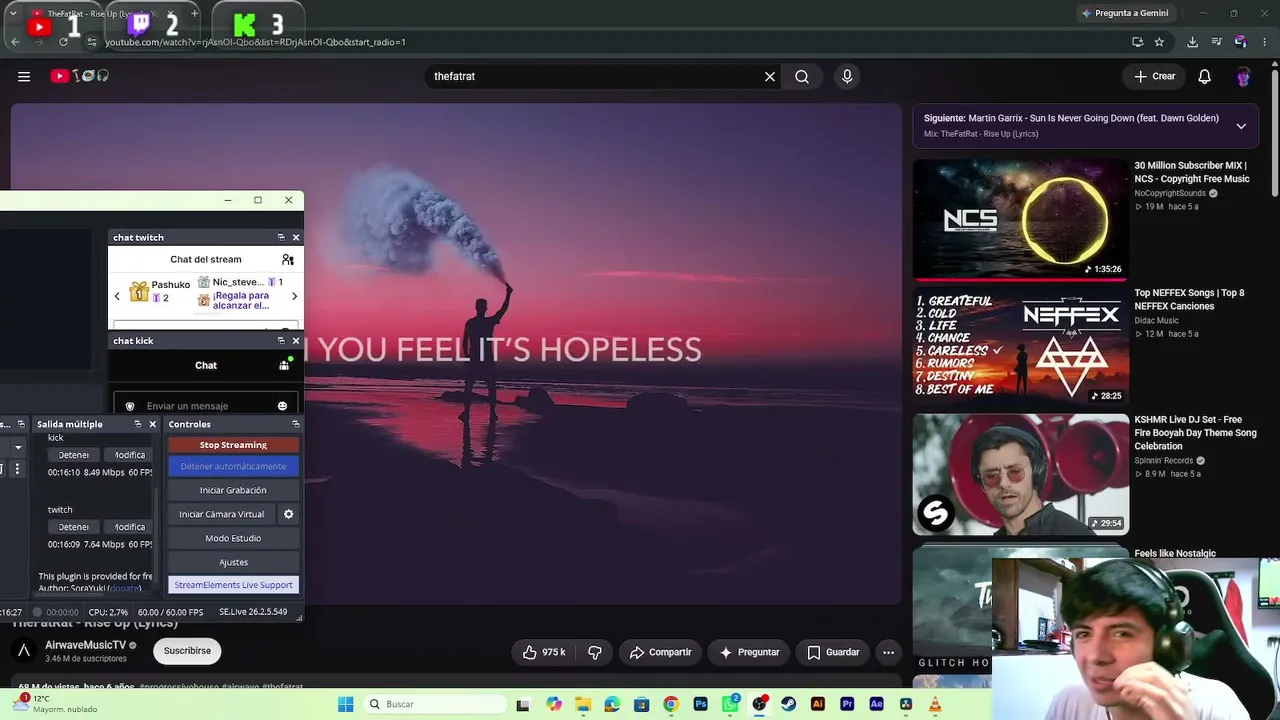Clear the YouTube search box text
This screenshot has height=720, width=1280.
click(770, 76)
